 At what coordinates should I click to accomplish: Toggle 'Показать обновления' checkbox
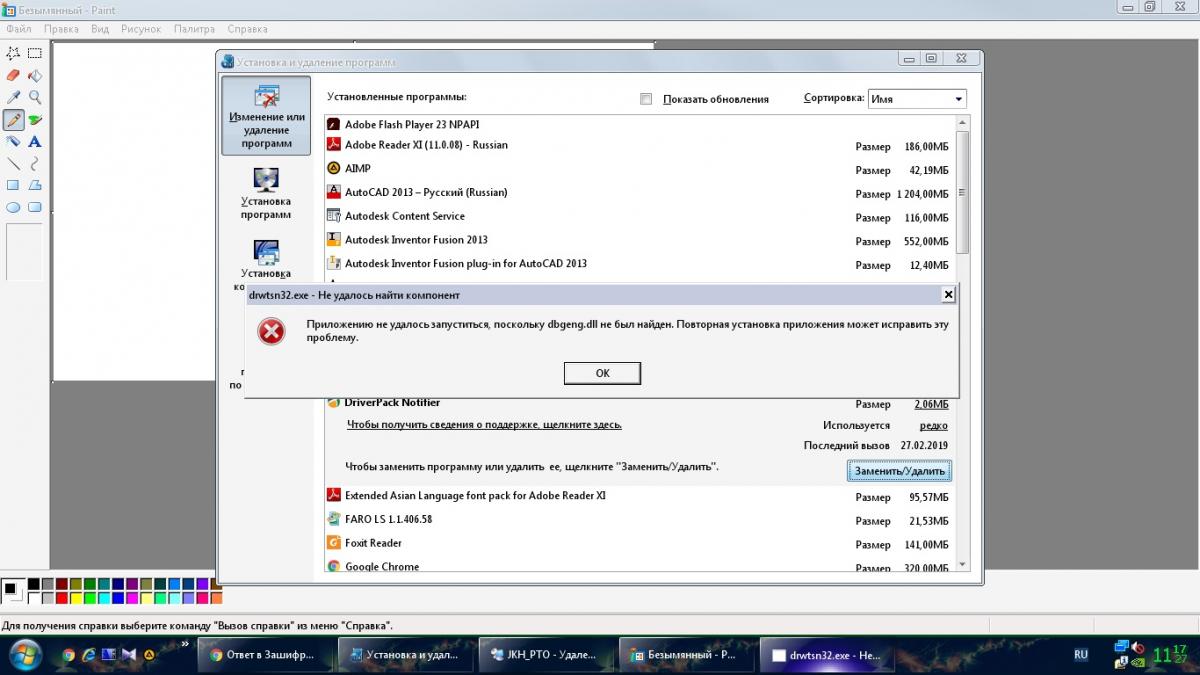646,99
